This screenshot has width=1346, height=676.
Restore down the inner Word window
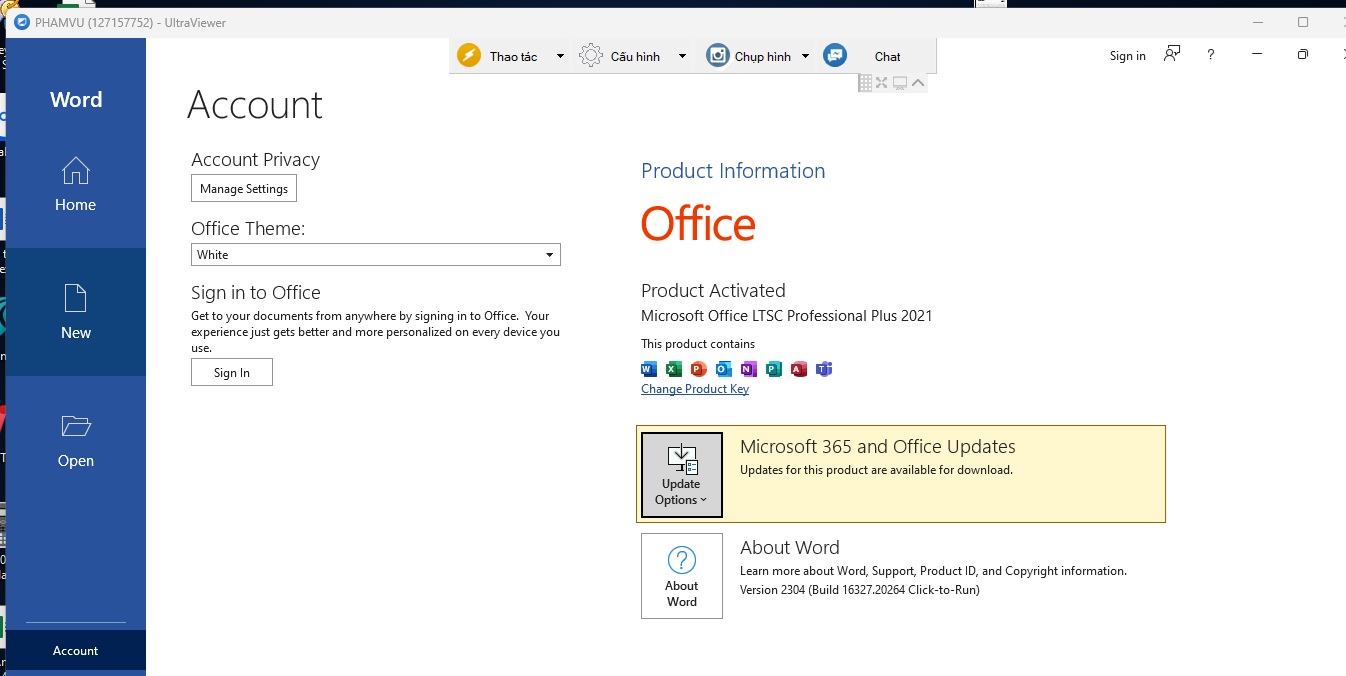pyautogui.click(x=1302, y=54)
